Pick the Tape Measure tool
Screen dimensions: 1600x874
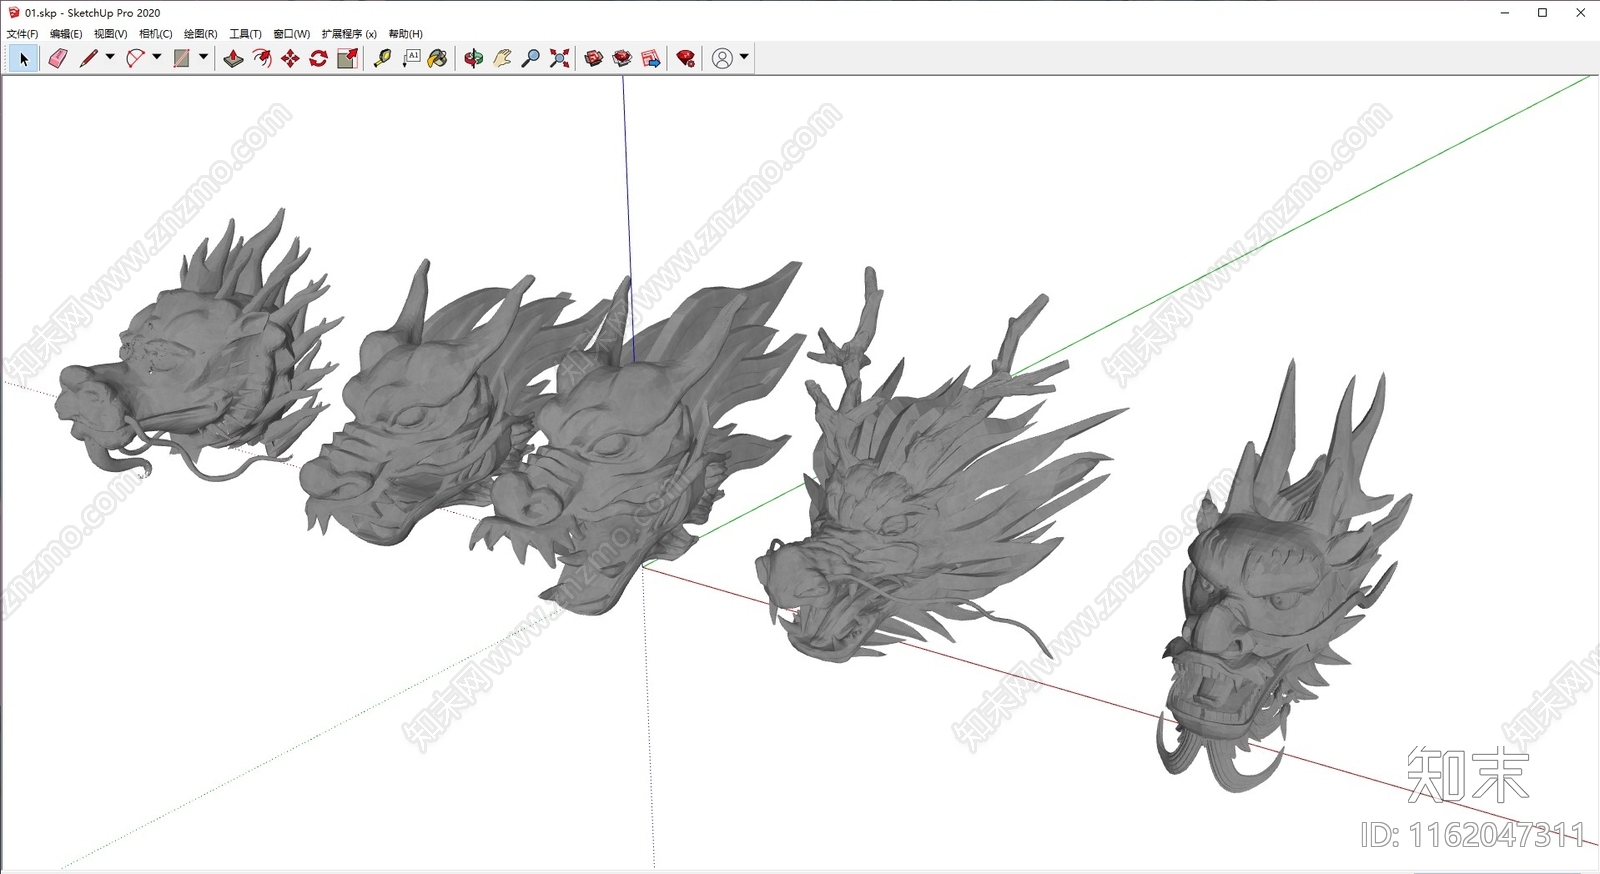pyautogui.click(x=382, y=59)
